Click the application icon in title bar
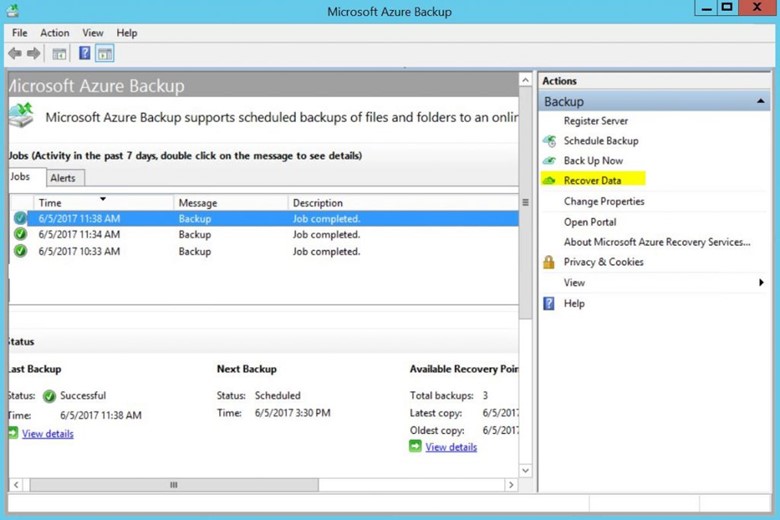 13,11
